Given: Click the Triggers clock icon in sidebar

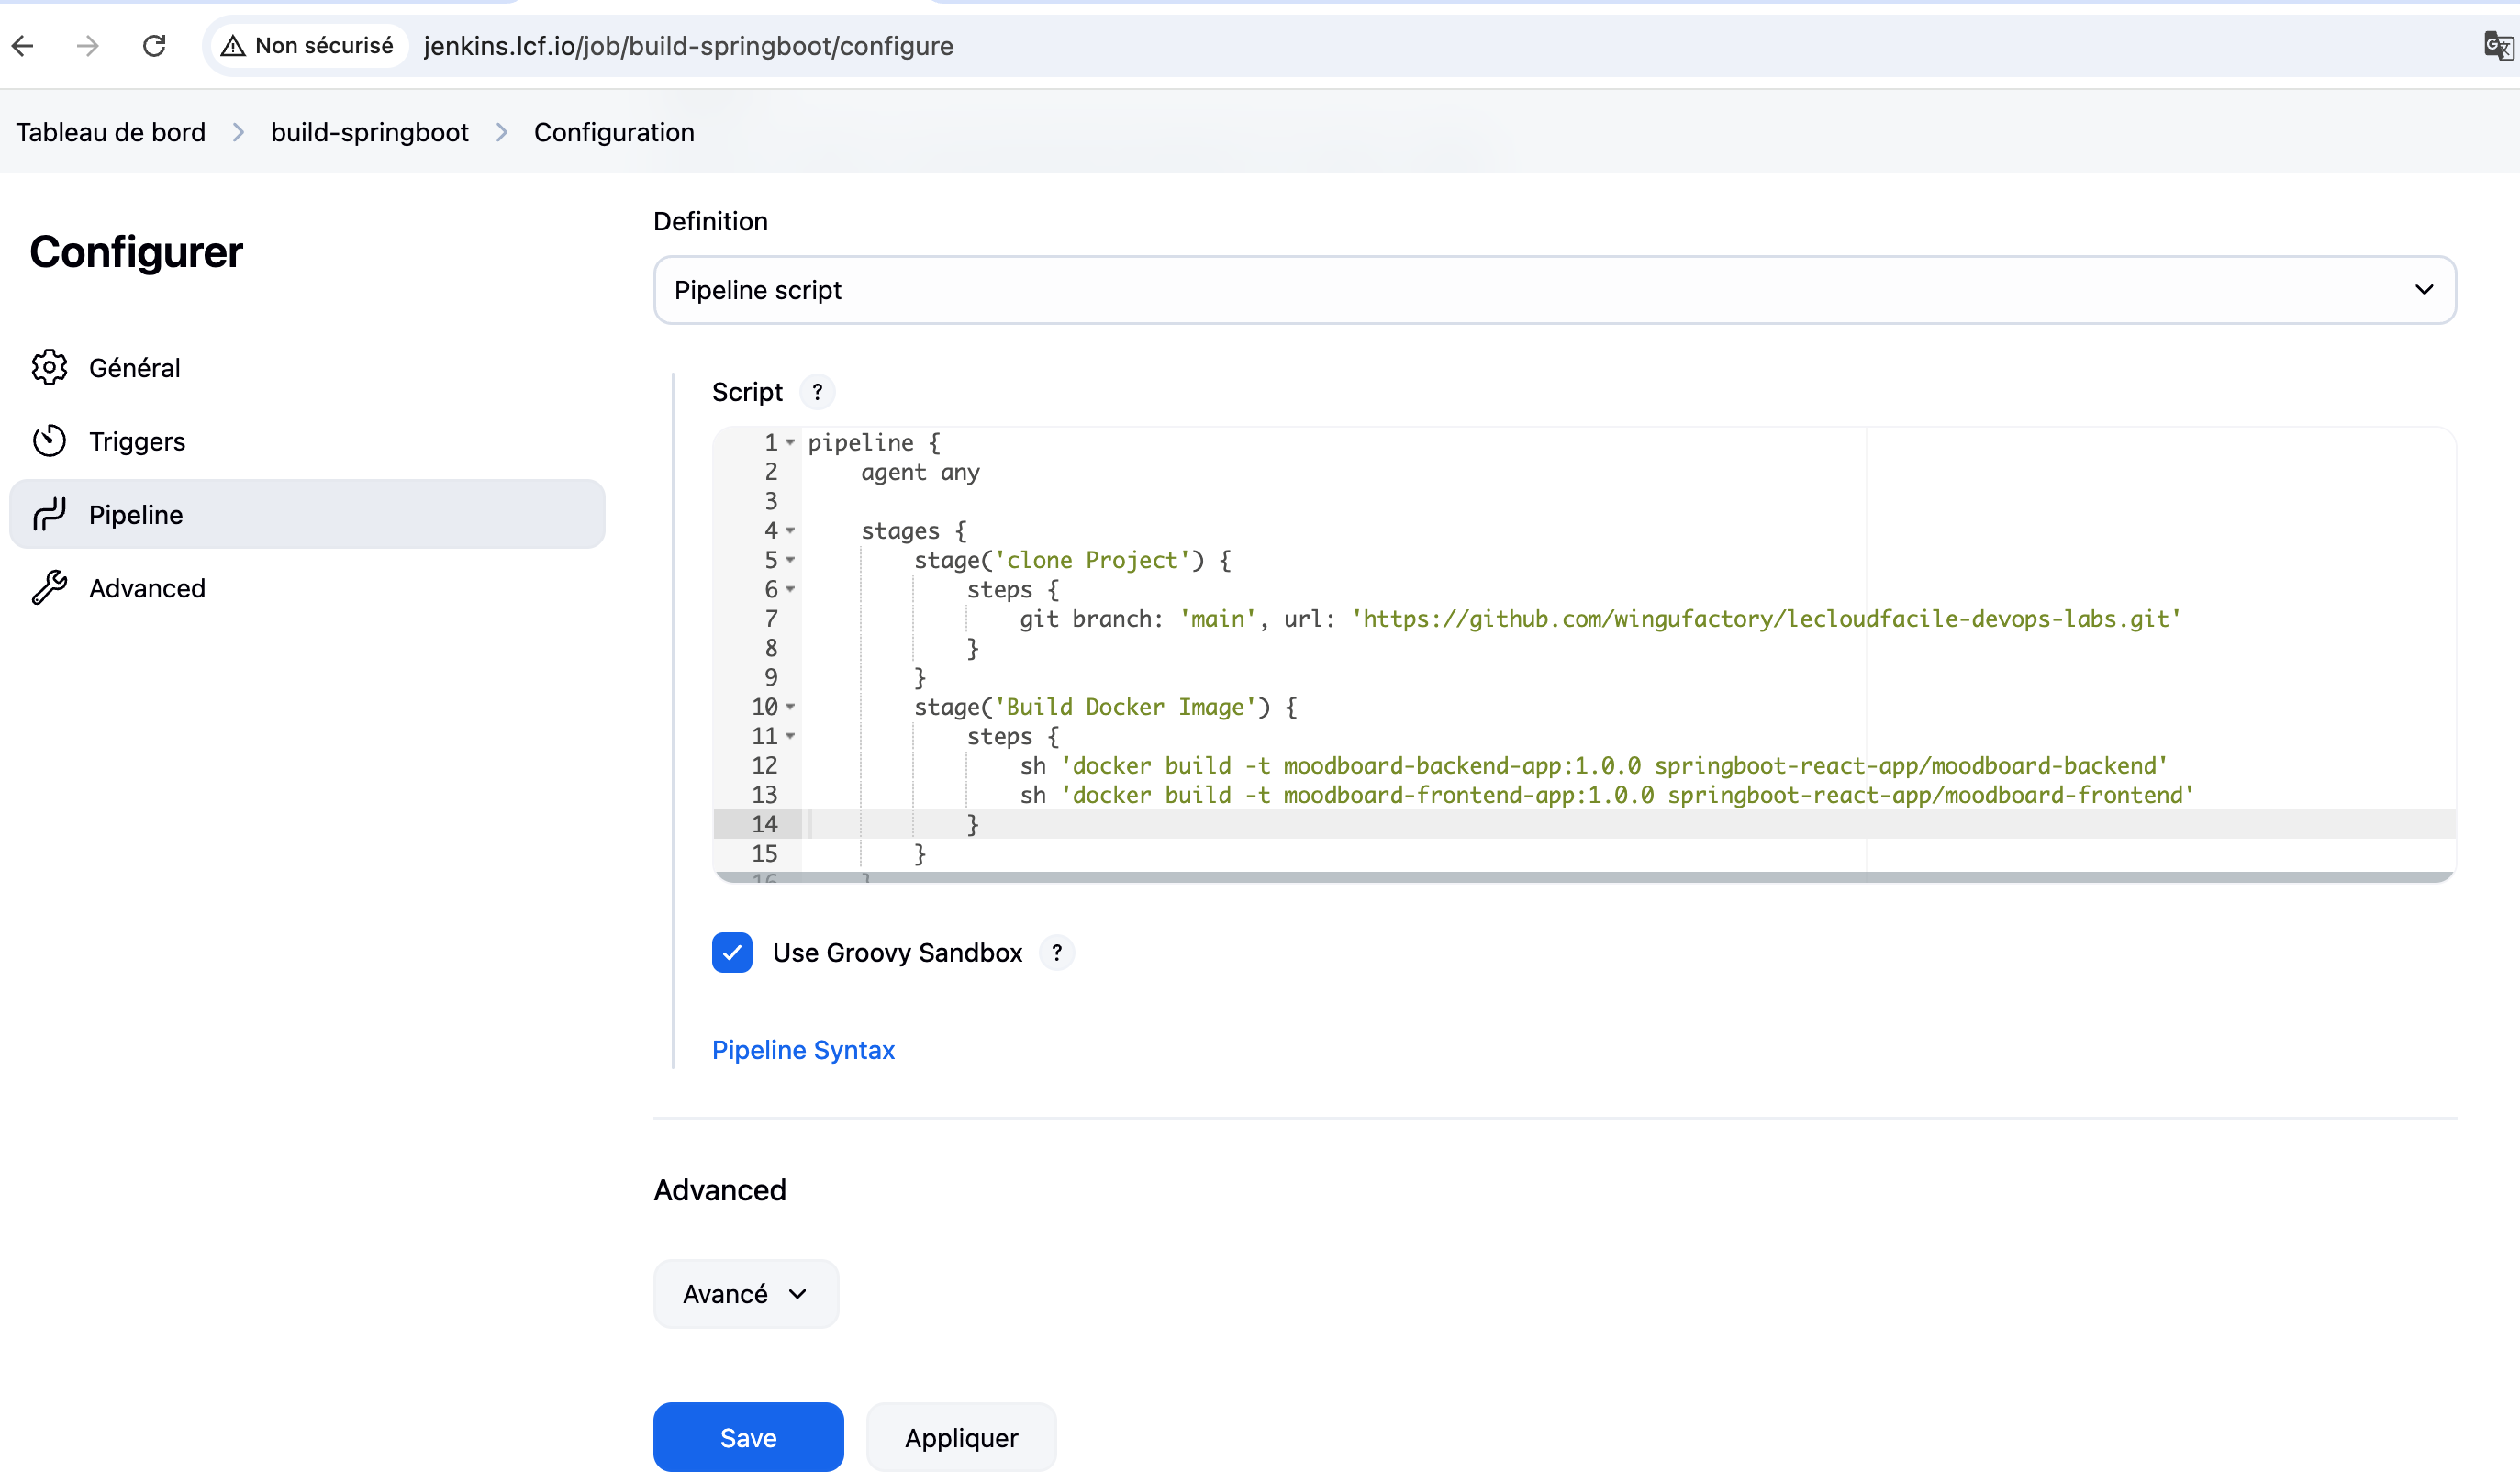Looking at the screenshot, I should (x=49, y=441).
